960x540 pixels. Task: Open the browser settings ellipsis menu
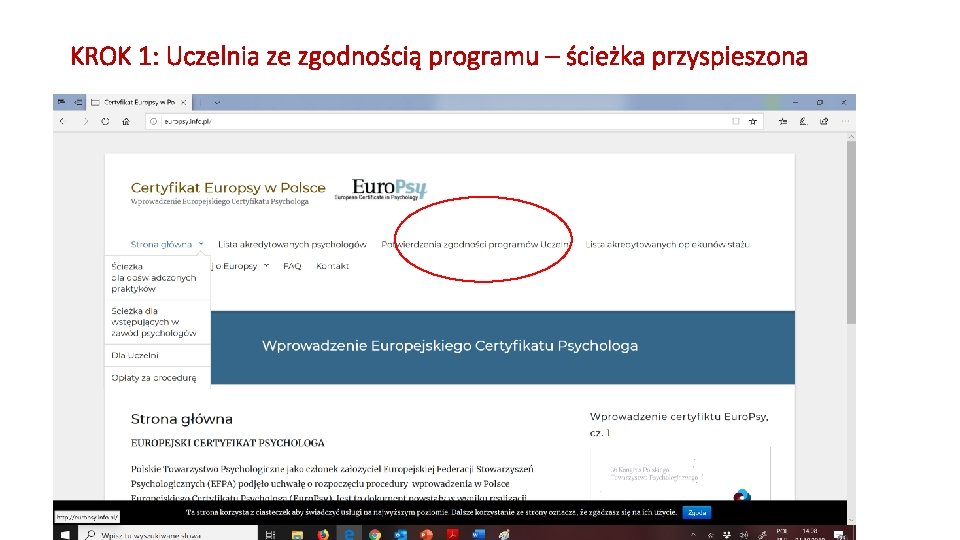click(846, 121)
